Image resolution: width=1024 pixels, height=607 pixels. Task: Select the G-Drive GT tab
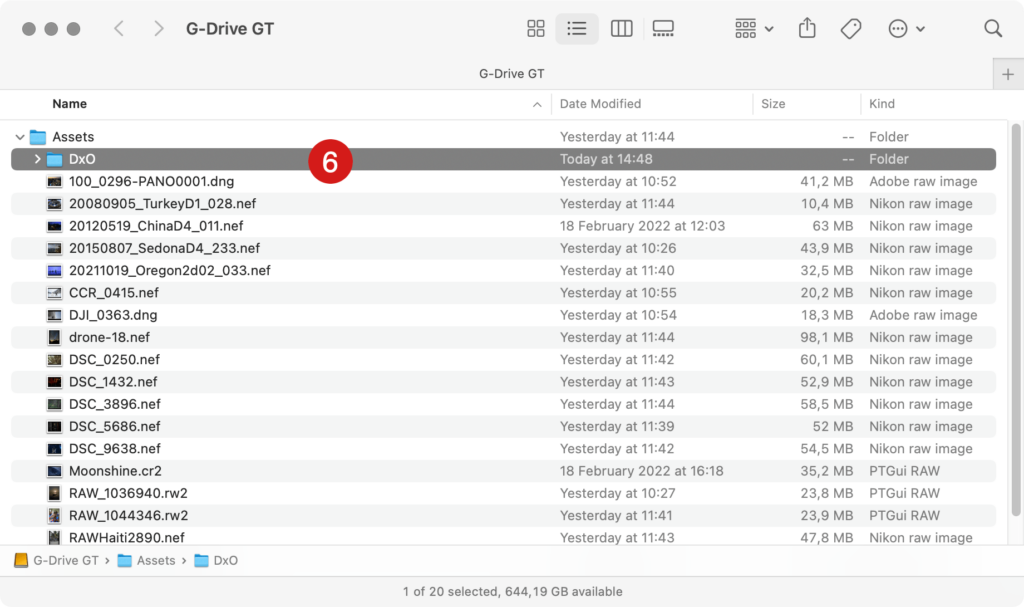click(511, 74)
